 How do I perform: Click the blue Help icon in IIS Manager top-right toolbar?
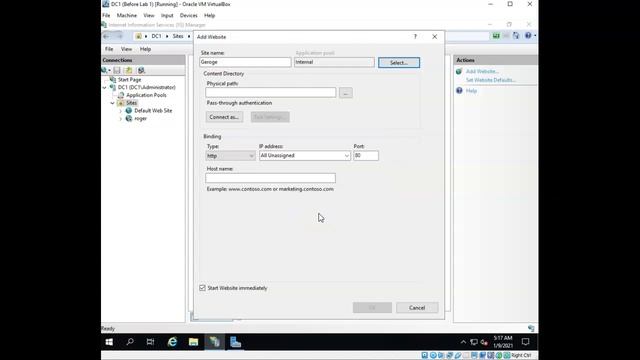[x=528, y=36]
